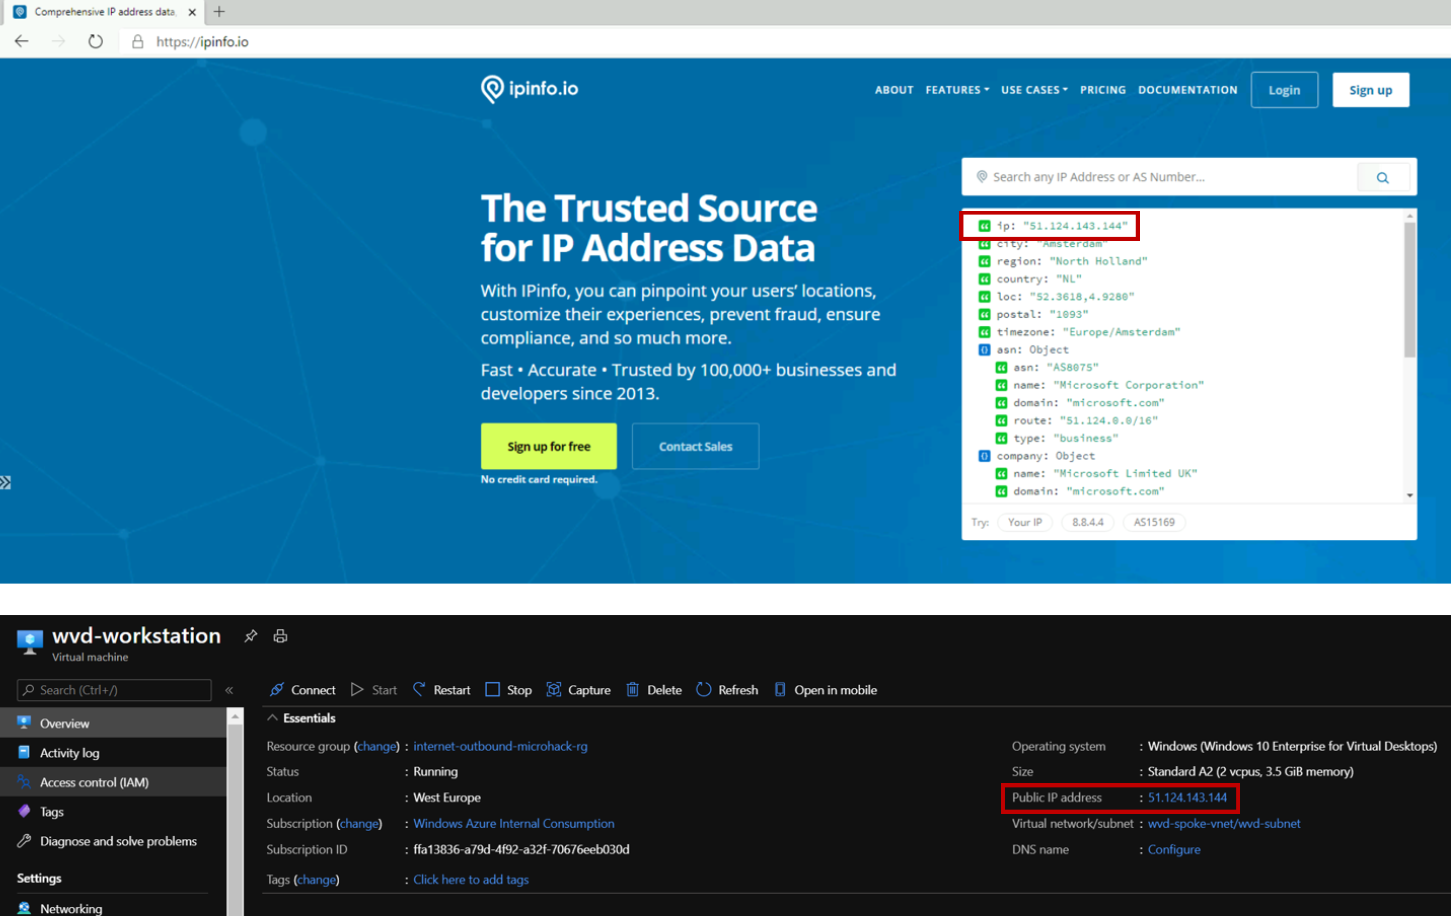Image resolution: width=1451 pixels, height=916 pixels.
Task: Stop the virtual machine
Action: tap(508, 690)
